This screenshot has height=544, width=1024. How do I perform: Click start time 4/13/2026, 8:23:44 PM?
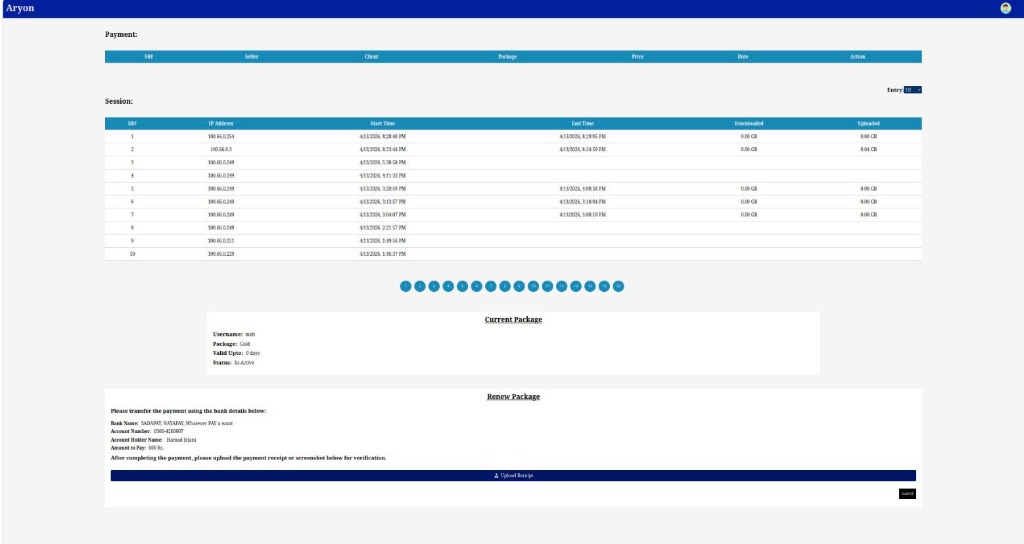383,150
